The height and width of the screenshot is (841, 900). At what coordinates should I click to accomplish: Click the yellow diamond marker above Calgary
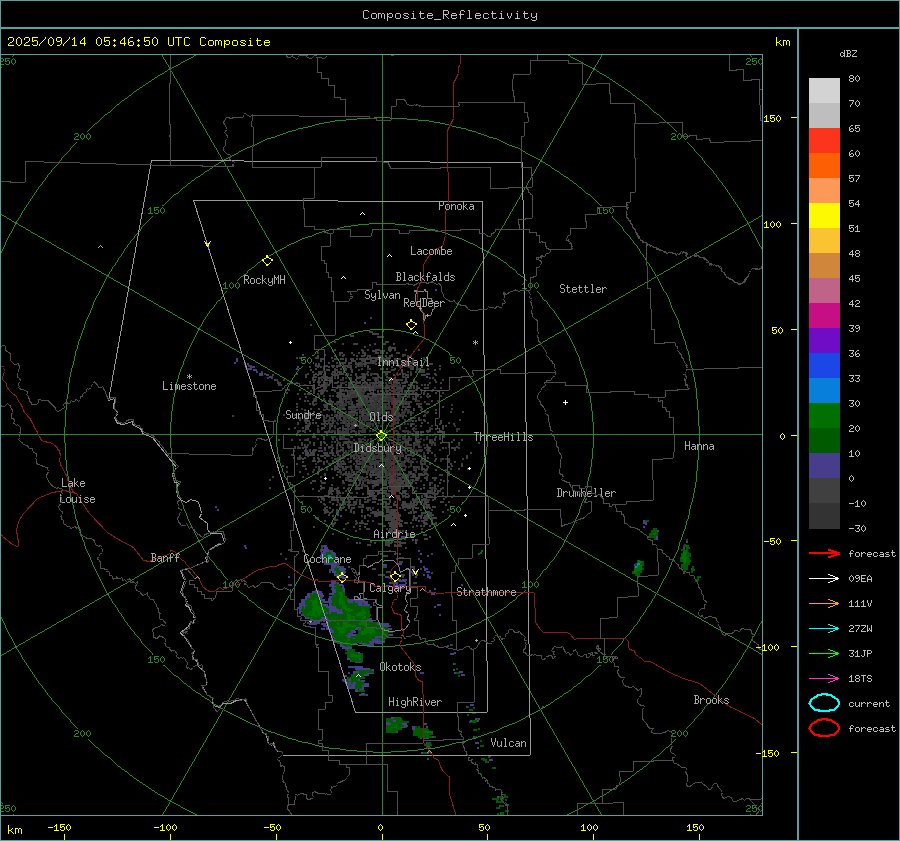(x=395, y=576)
